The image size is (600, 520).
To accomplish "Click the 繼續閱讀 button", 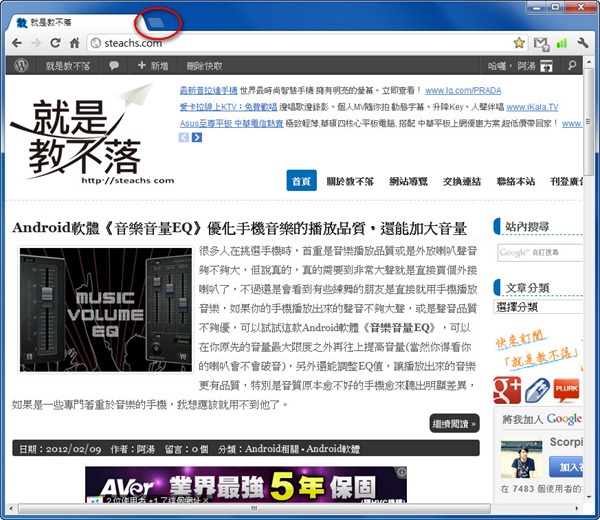I will pyautogui.click(x=454, y=423).
